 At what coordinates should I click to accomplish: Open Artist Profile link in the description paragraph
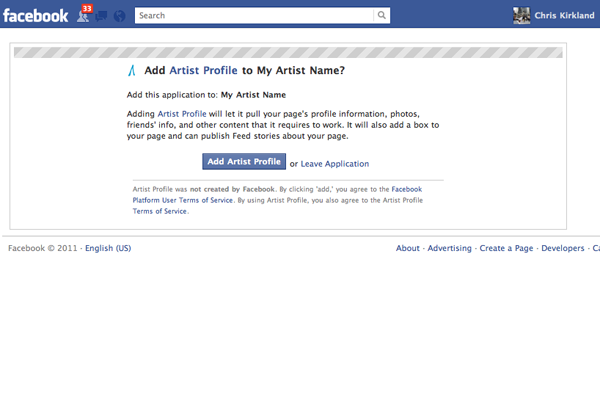[x=181, y=115]
